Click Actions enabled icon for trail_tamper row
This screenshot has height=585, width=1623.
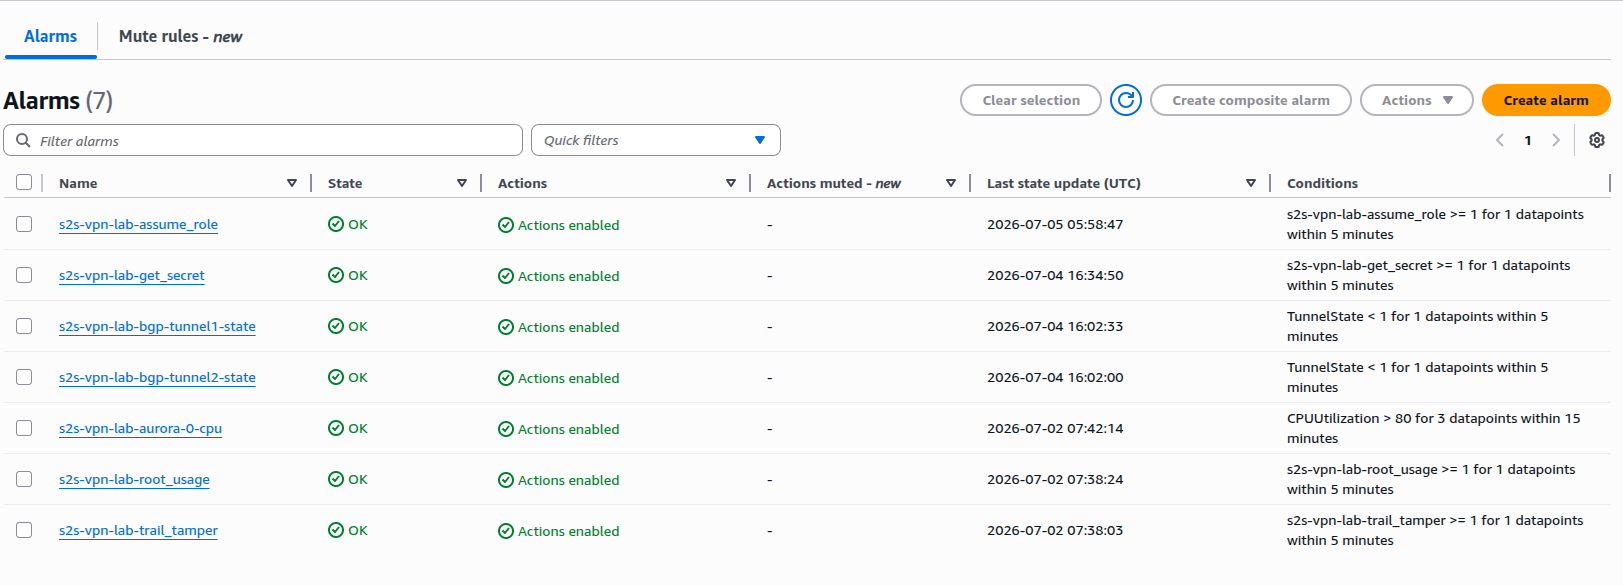coord(506,531)
